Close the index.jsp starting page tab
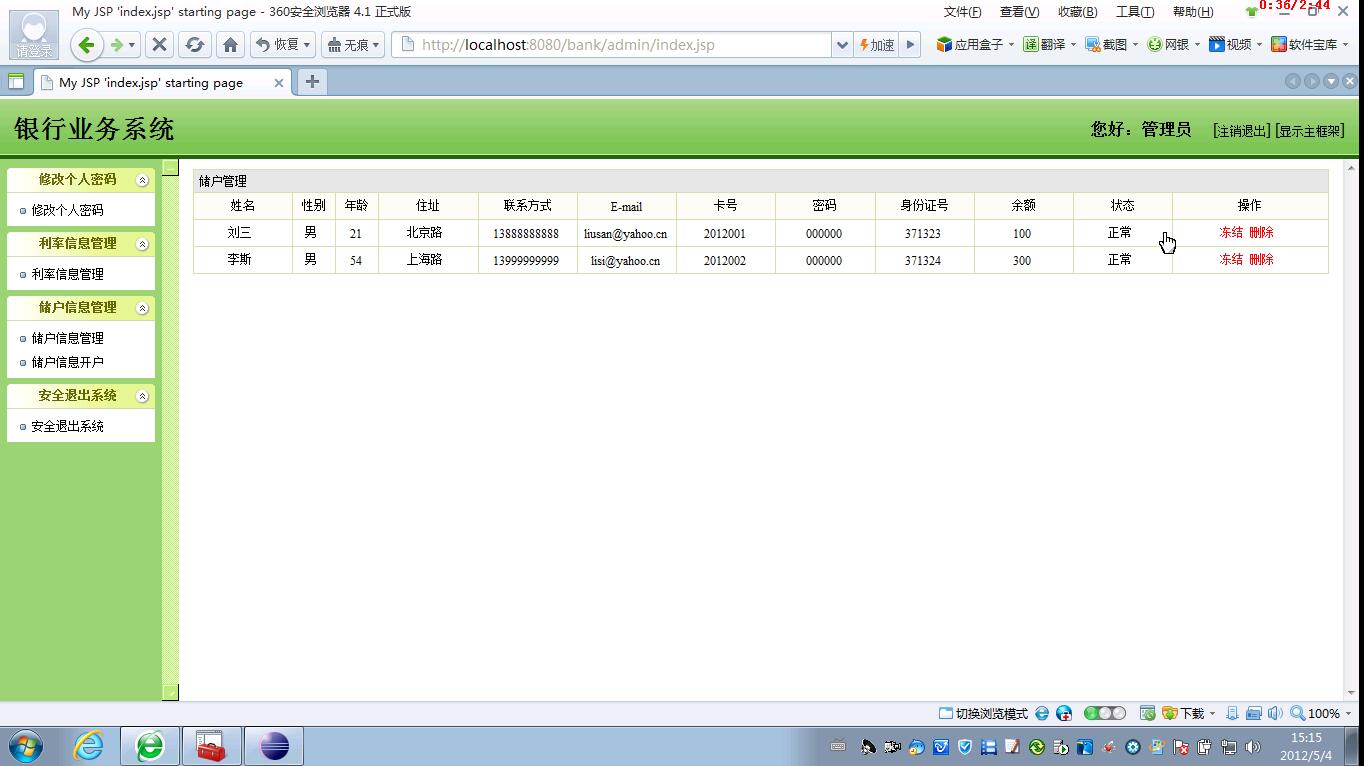 [279, 83]
